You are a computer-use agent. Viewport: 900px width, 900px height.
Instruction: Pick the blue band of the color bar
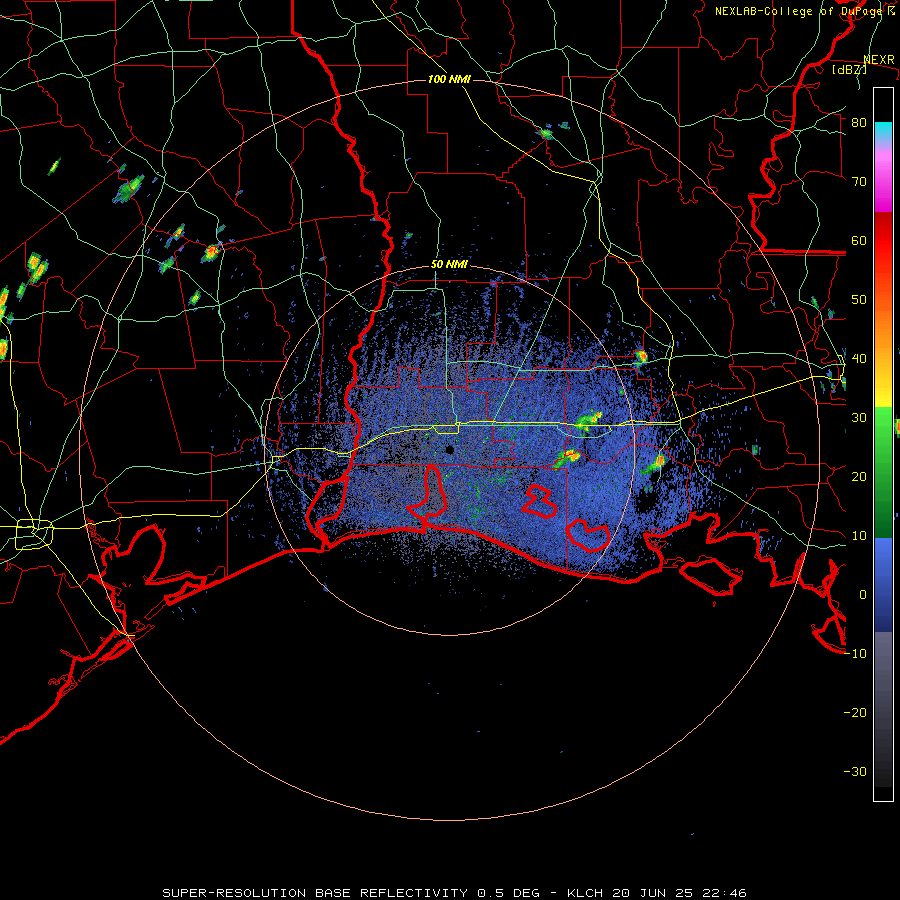883,585
